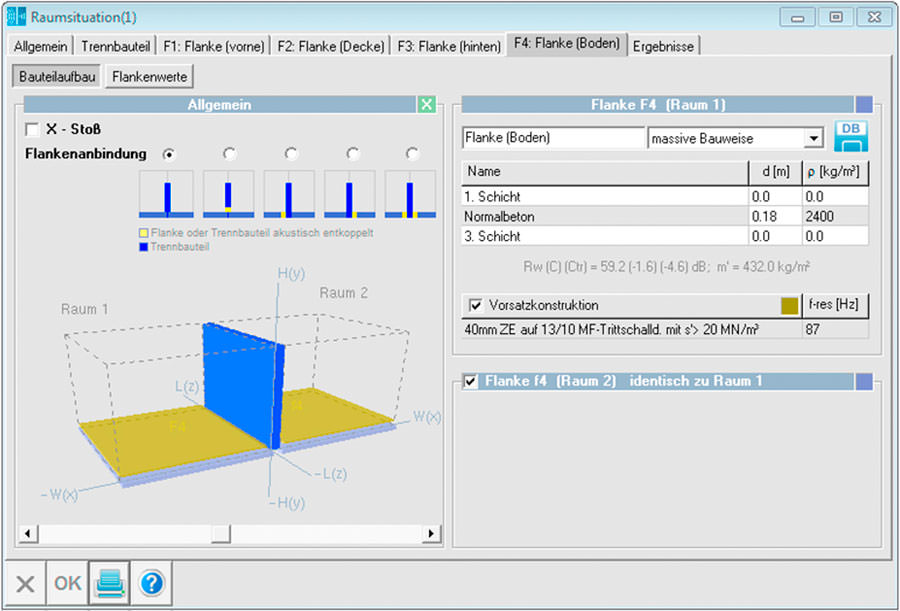Click the Flanke (Boden) name field
This screenshot has width=900, height=611.
(x=553, y=138)
